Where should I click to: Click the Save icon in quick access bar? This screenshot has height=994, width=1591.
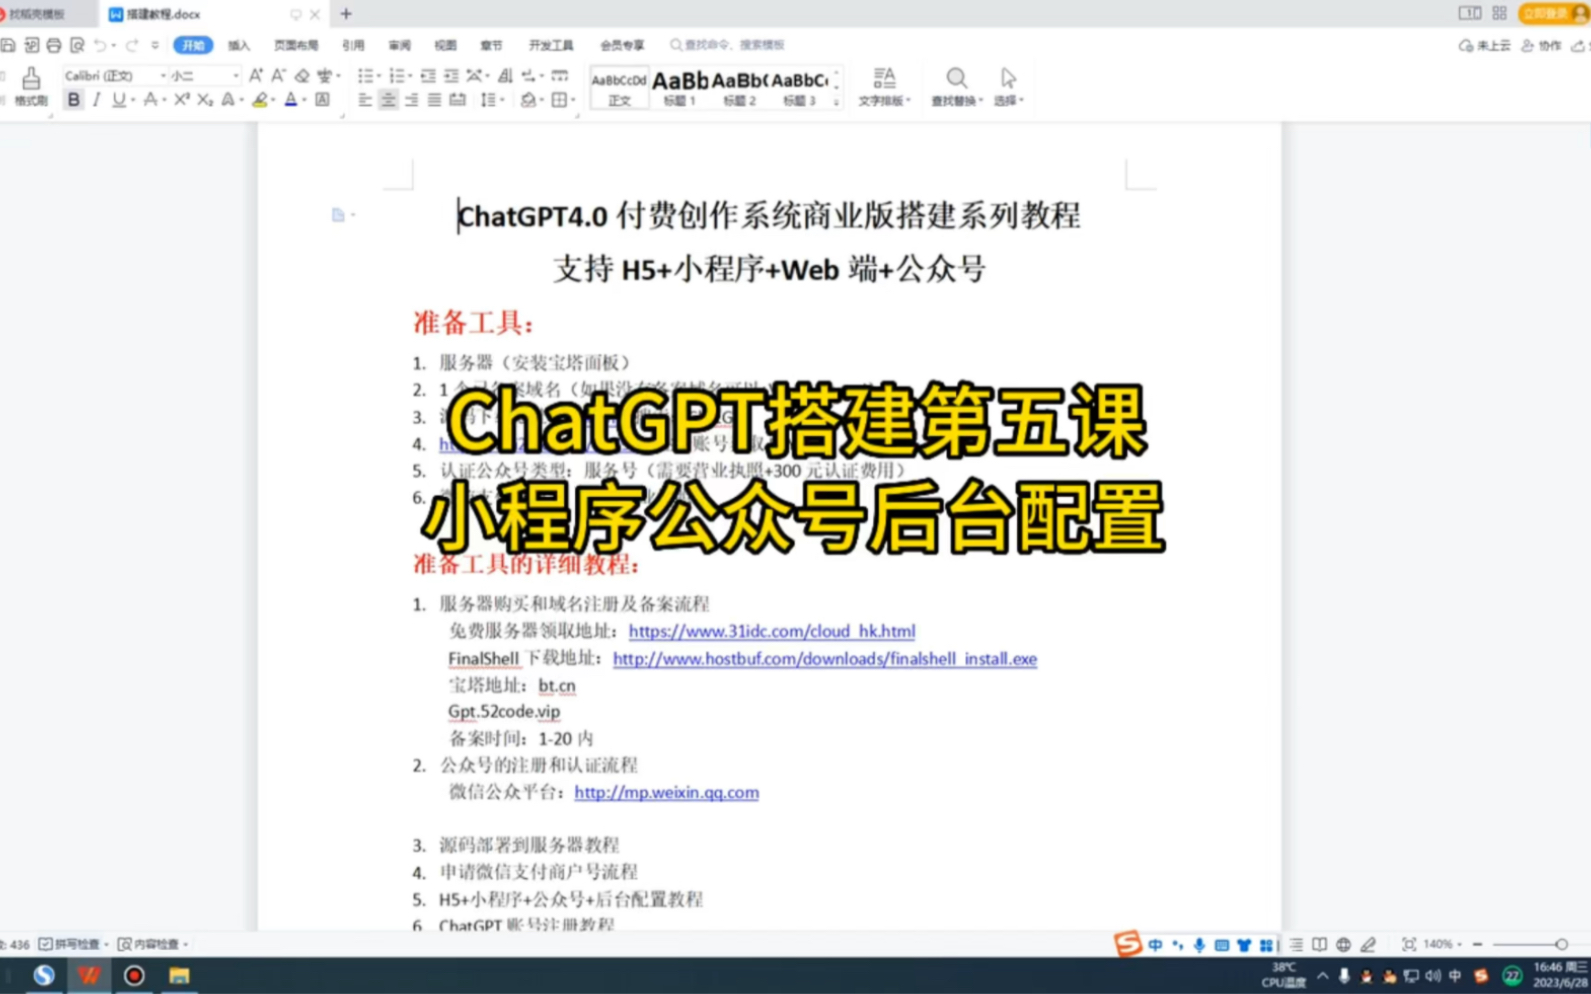click(x=8, y=45)
